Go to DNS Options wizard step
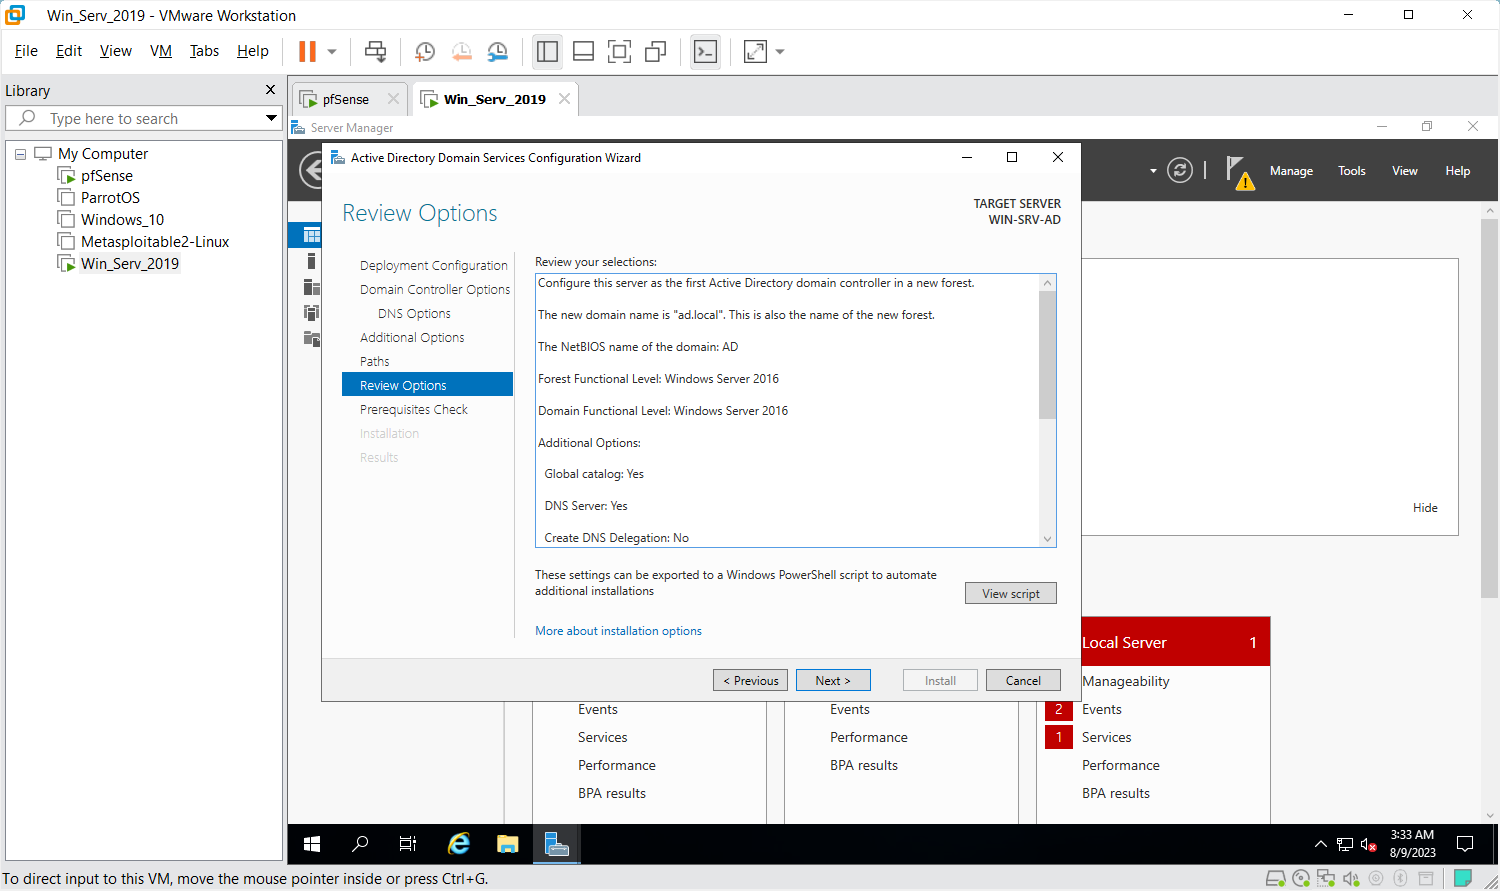Image resolution: width=1500 pixels, height=891 pixels. pyautogui.click(x=414, y=314)
